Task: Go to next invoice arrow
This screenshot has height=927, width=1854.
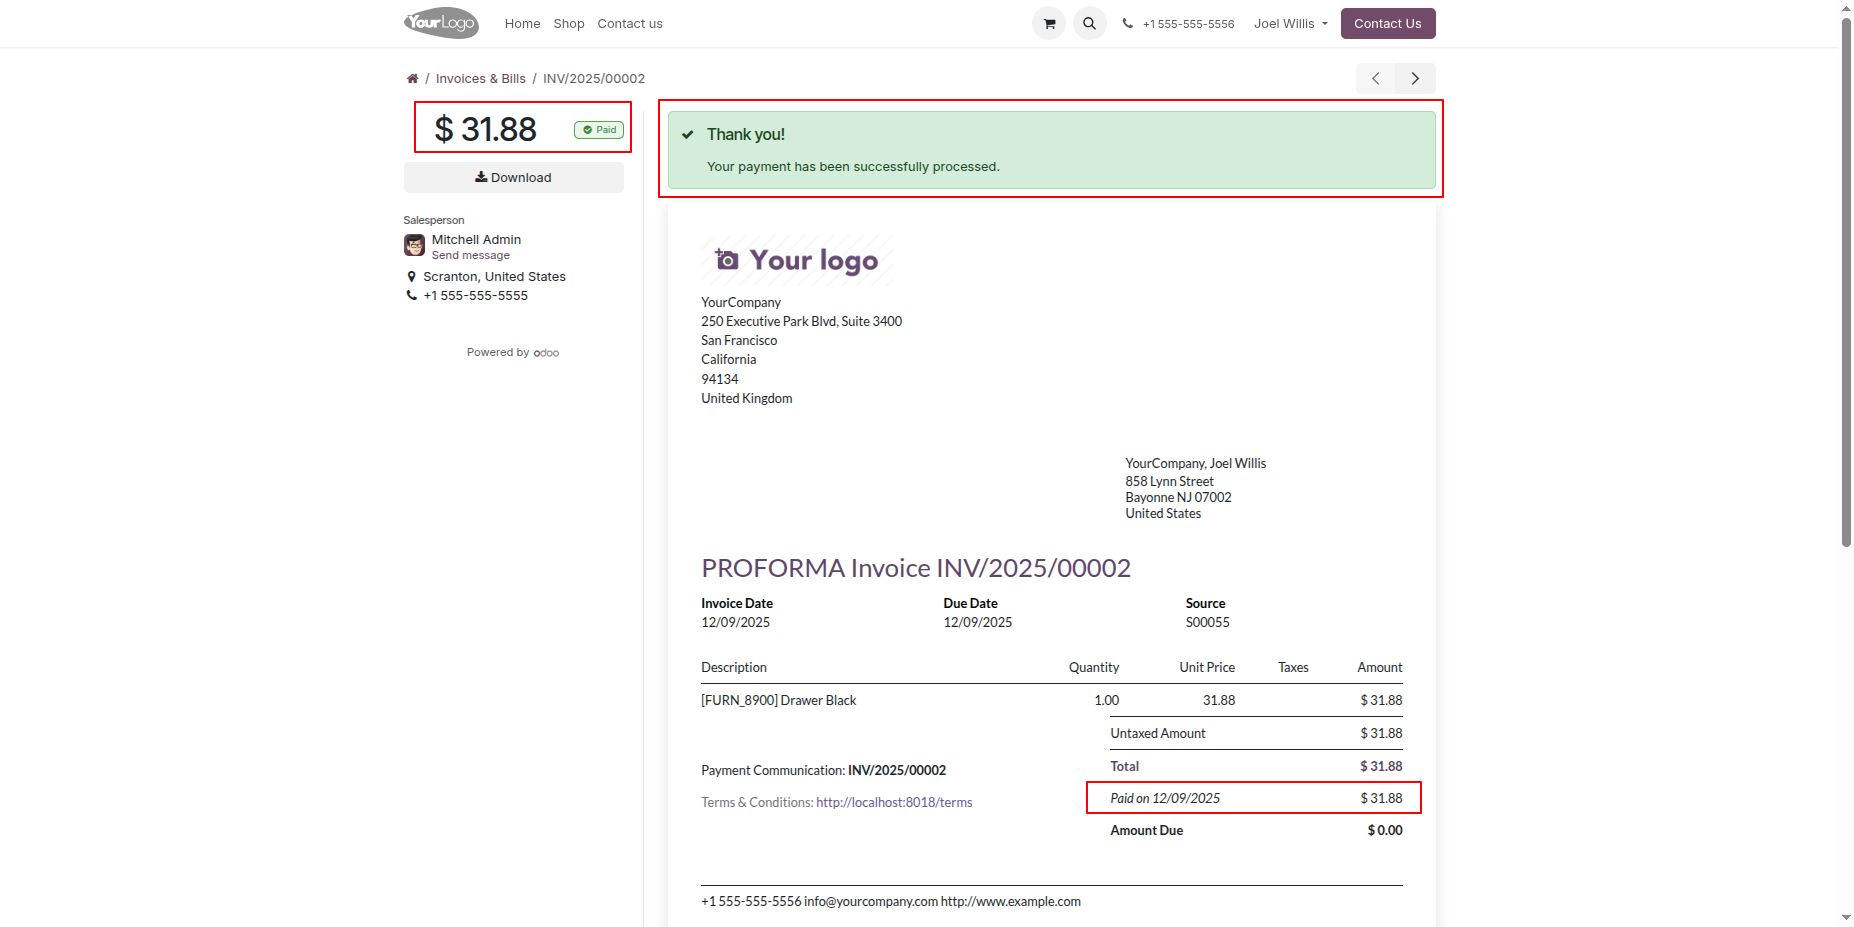Action: (1415, 79)
